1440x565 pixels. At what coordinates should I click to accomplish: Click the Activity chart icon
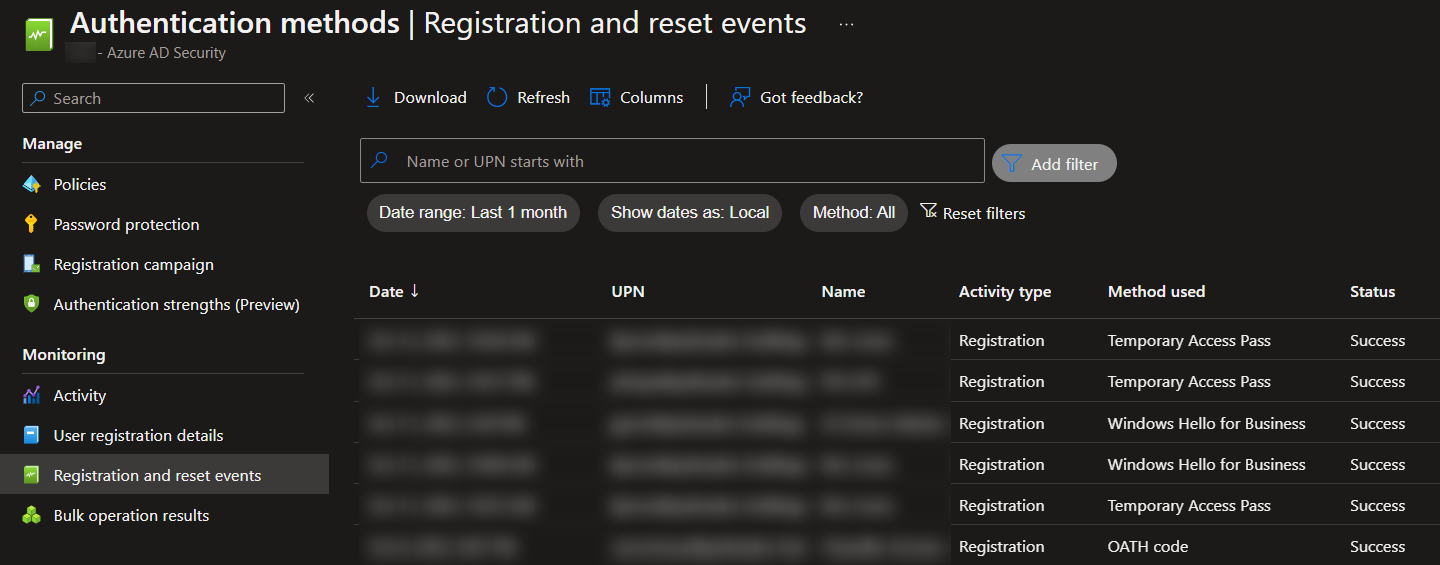pyautogui.click(x=32, y=395)
